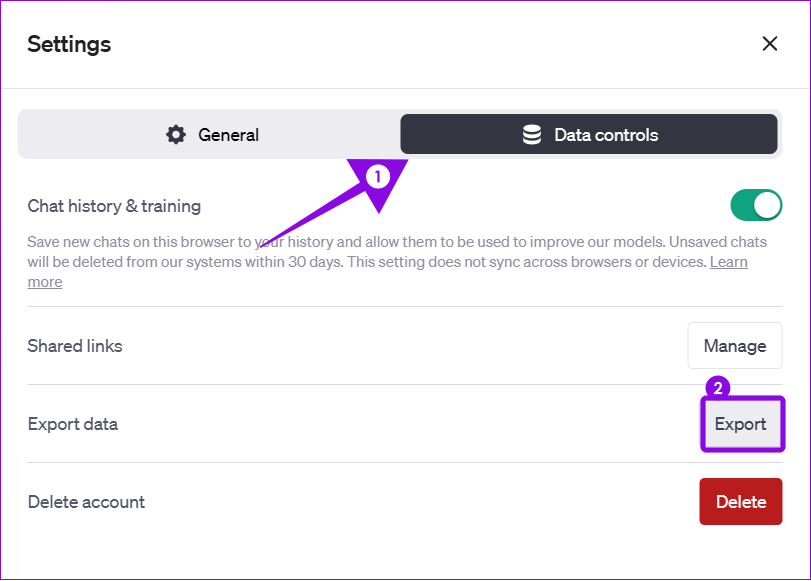
Task: Manage shared links
Action: coord(734,346)
